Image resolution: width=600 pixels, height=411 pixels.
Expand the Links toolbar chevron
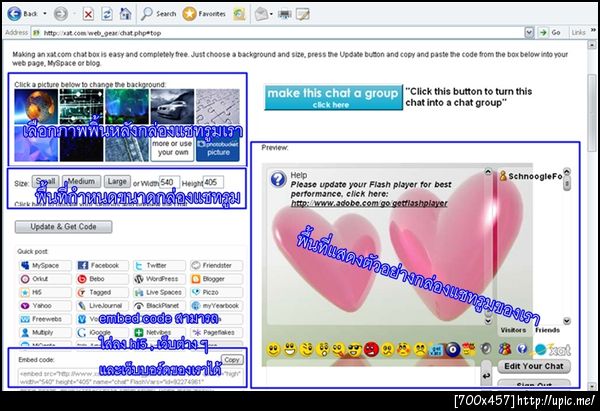coord(593,31)
